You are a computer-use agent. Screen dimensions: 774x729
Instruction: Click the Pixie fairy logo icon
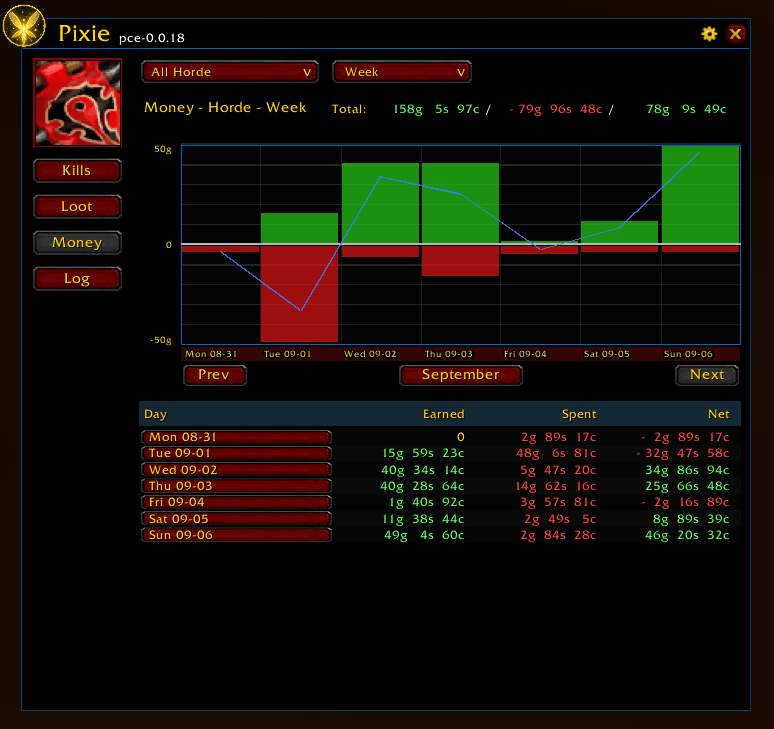[24, 25]
